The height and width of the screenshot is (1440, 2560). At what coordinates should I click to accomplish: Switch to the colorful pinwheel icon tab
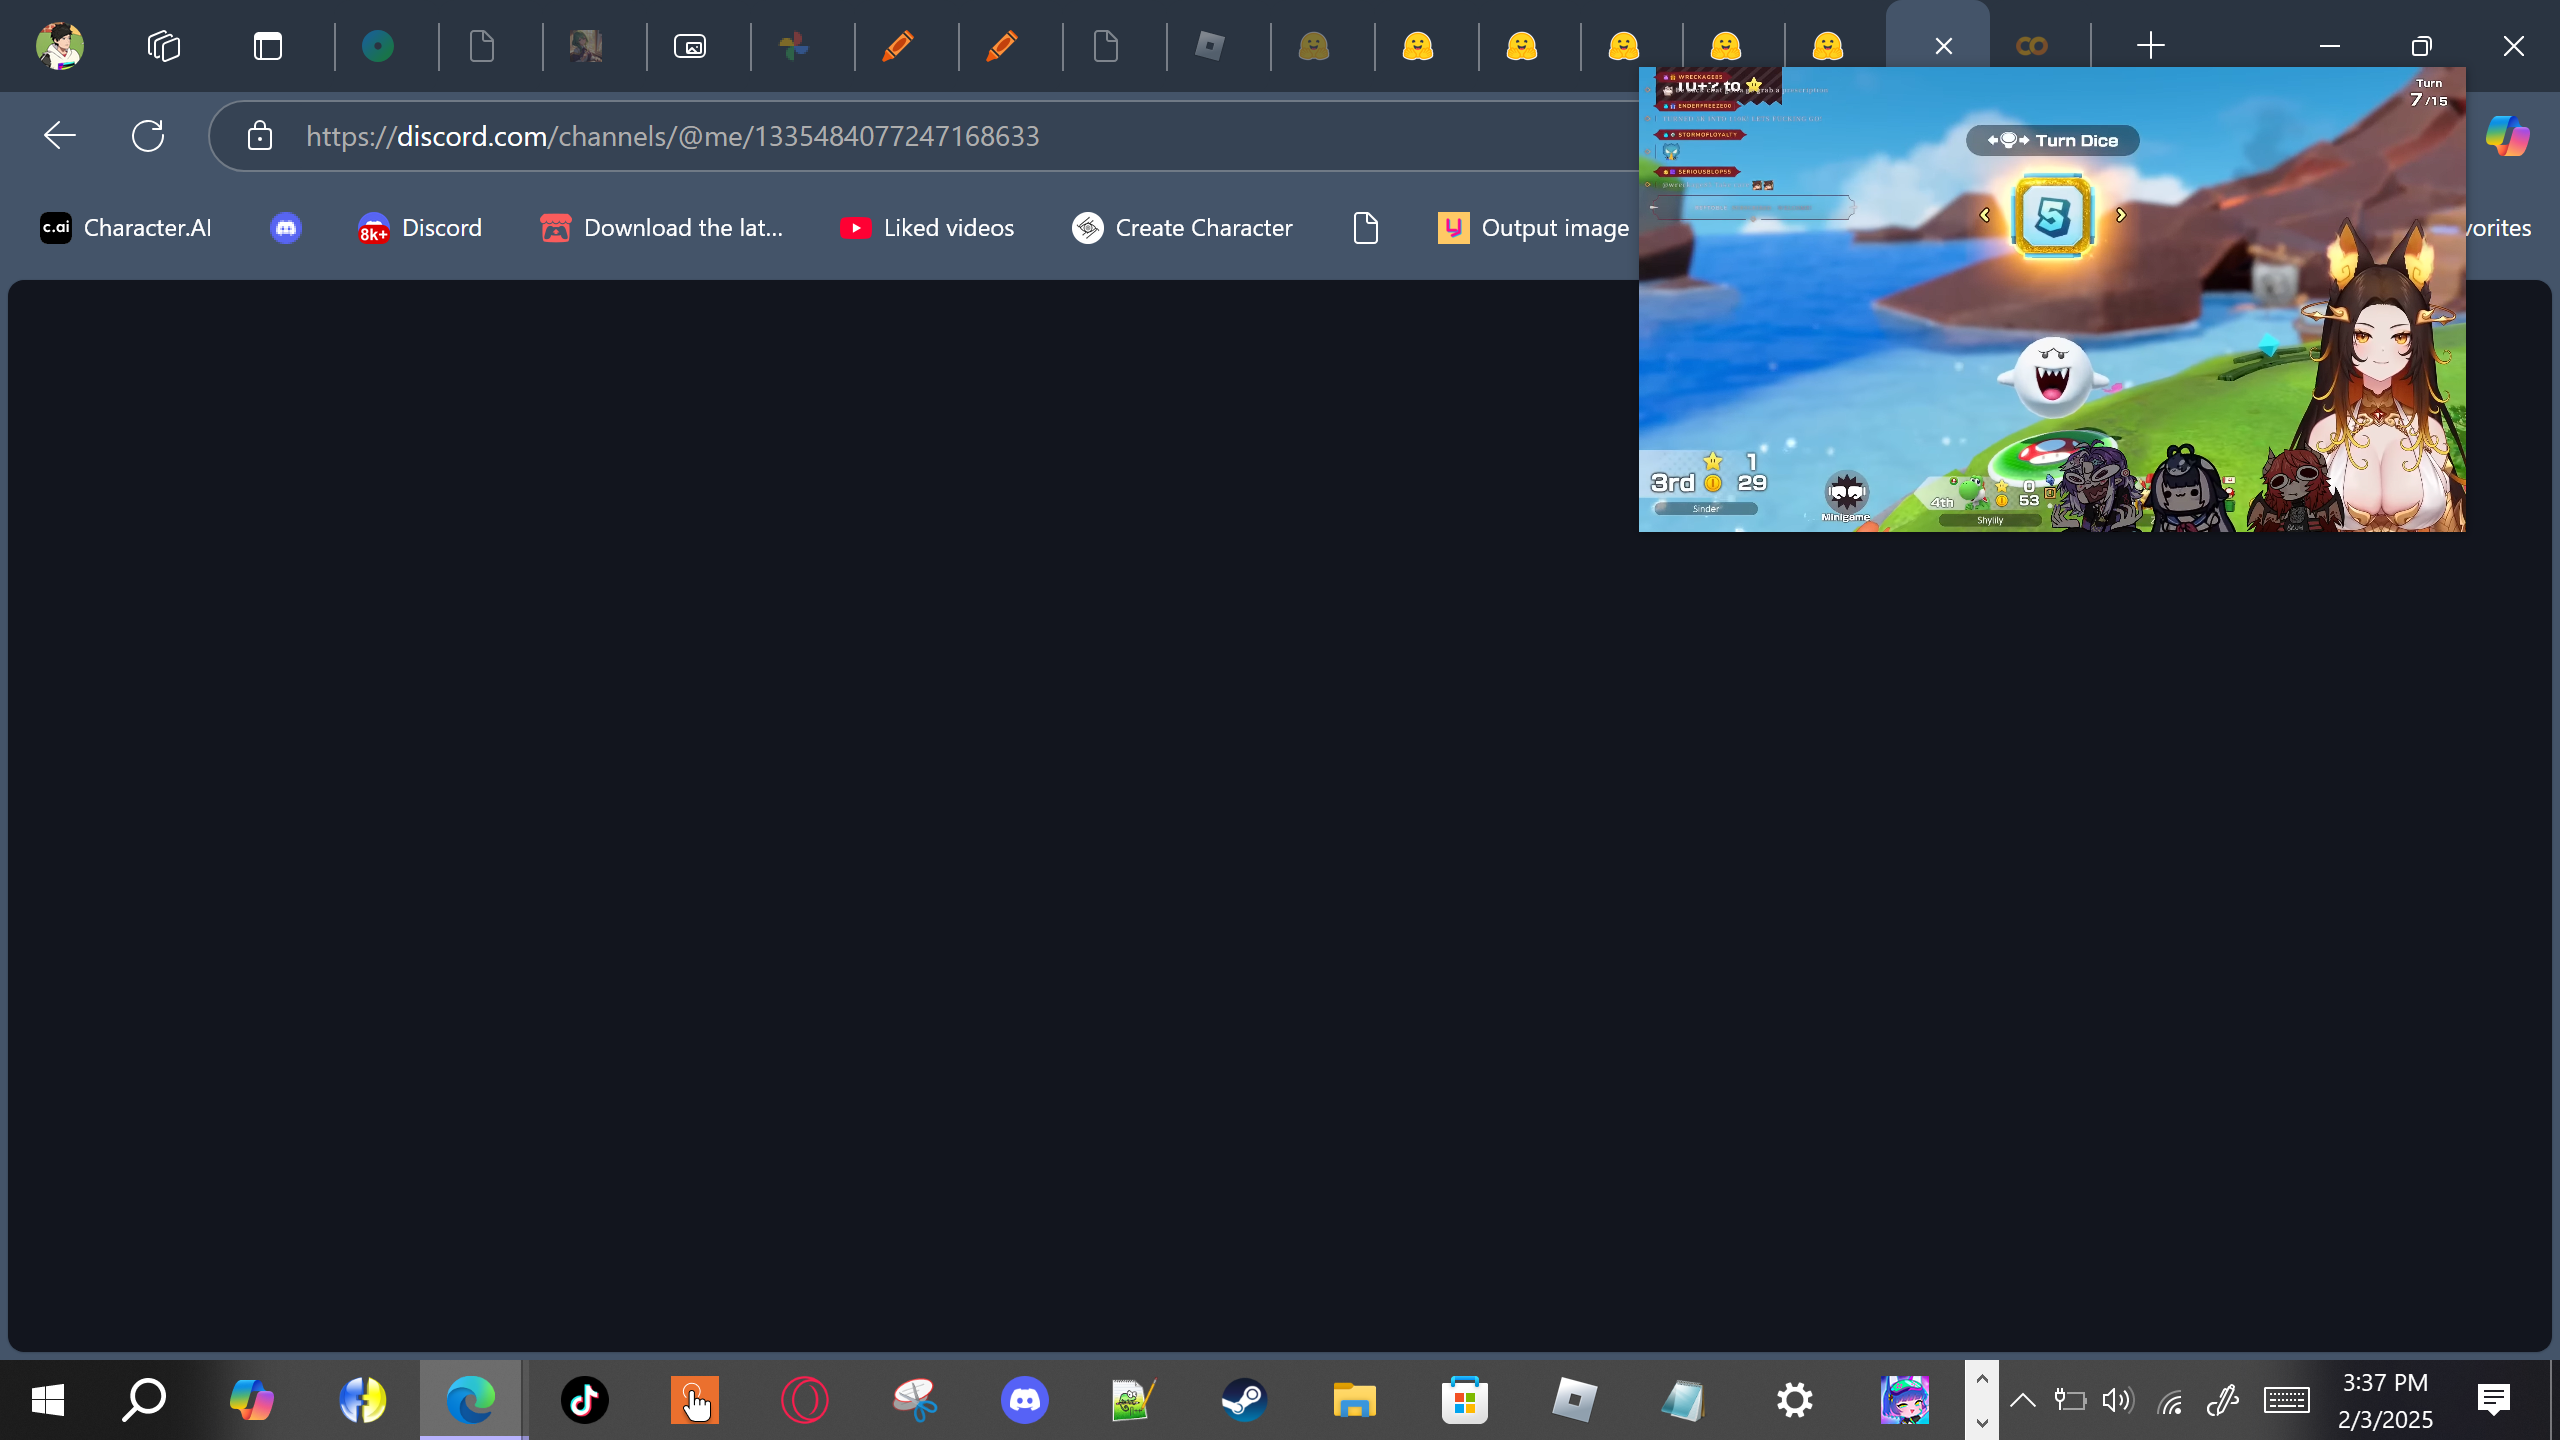tap(794, 46)
